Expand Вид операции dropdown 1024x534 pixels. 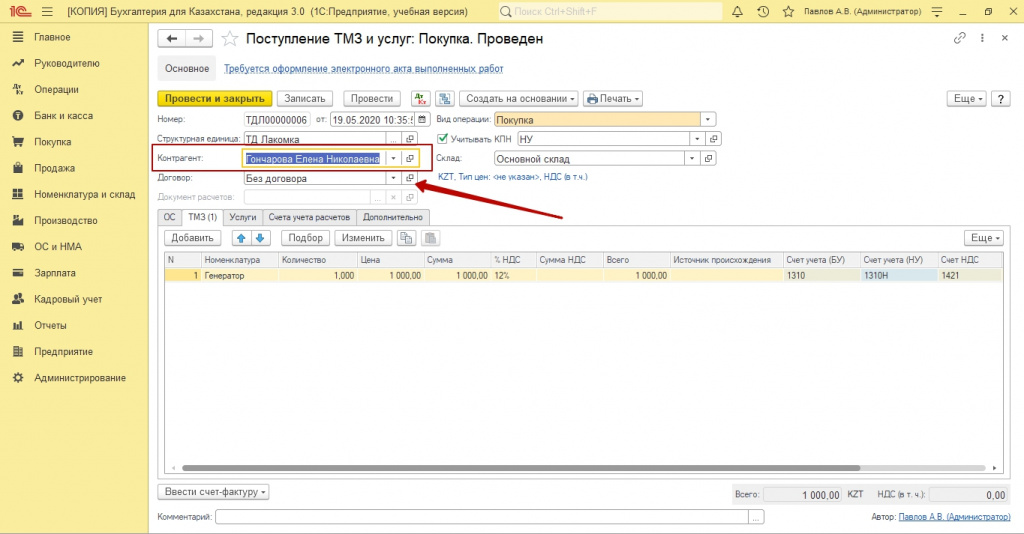pos(707,119)
